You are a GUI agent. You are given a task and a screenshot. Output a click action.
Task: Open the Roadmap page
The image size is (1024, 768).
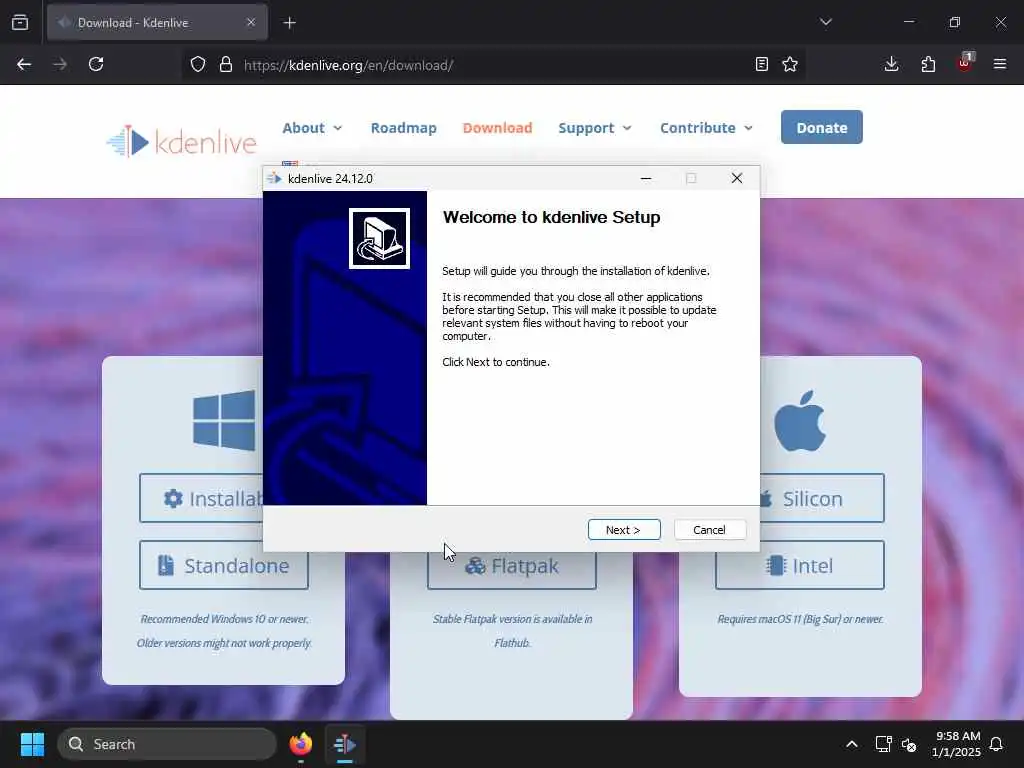[x=404, y=128]
